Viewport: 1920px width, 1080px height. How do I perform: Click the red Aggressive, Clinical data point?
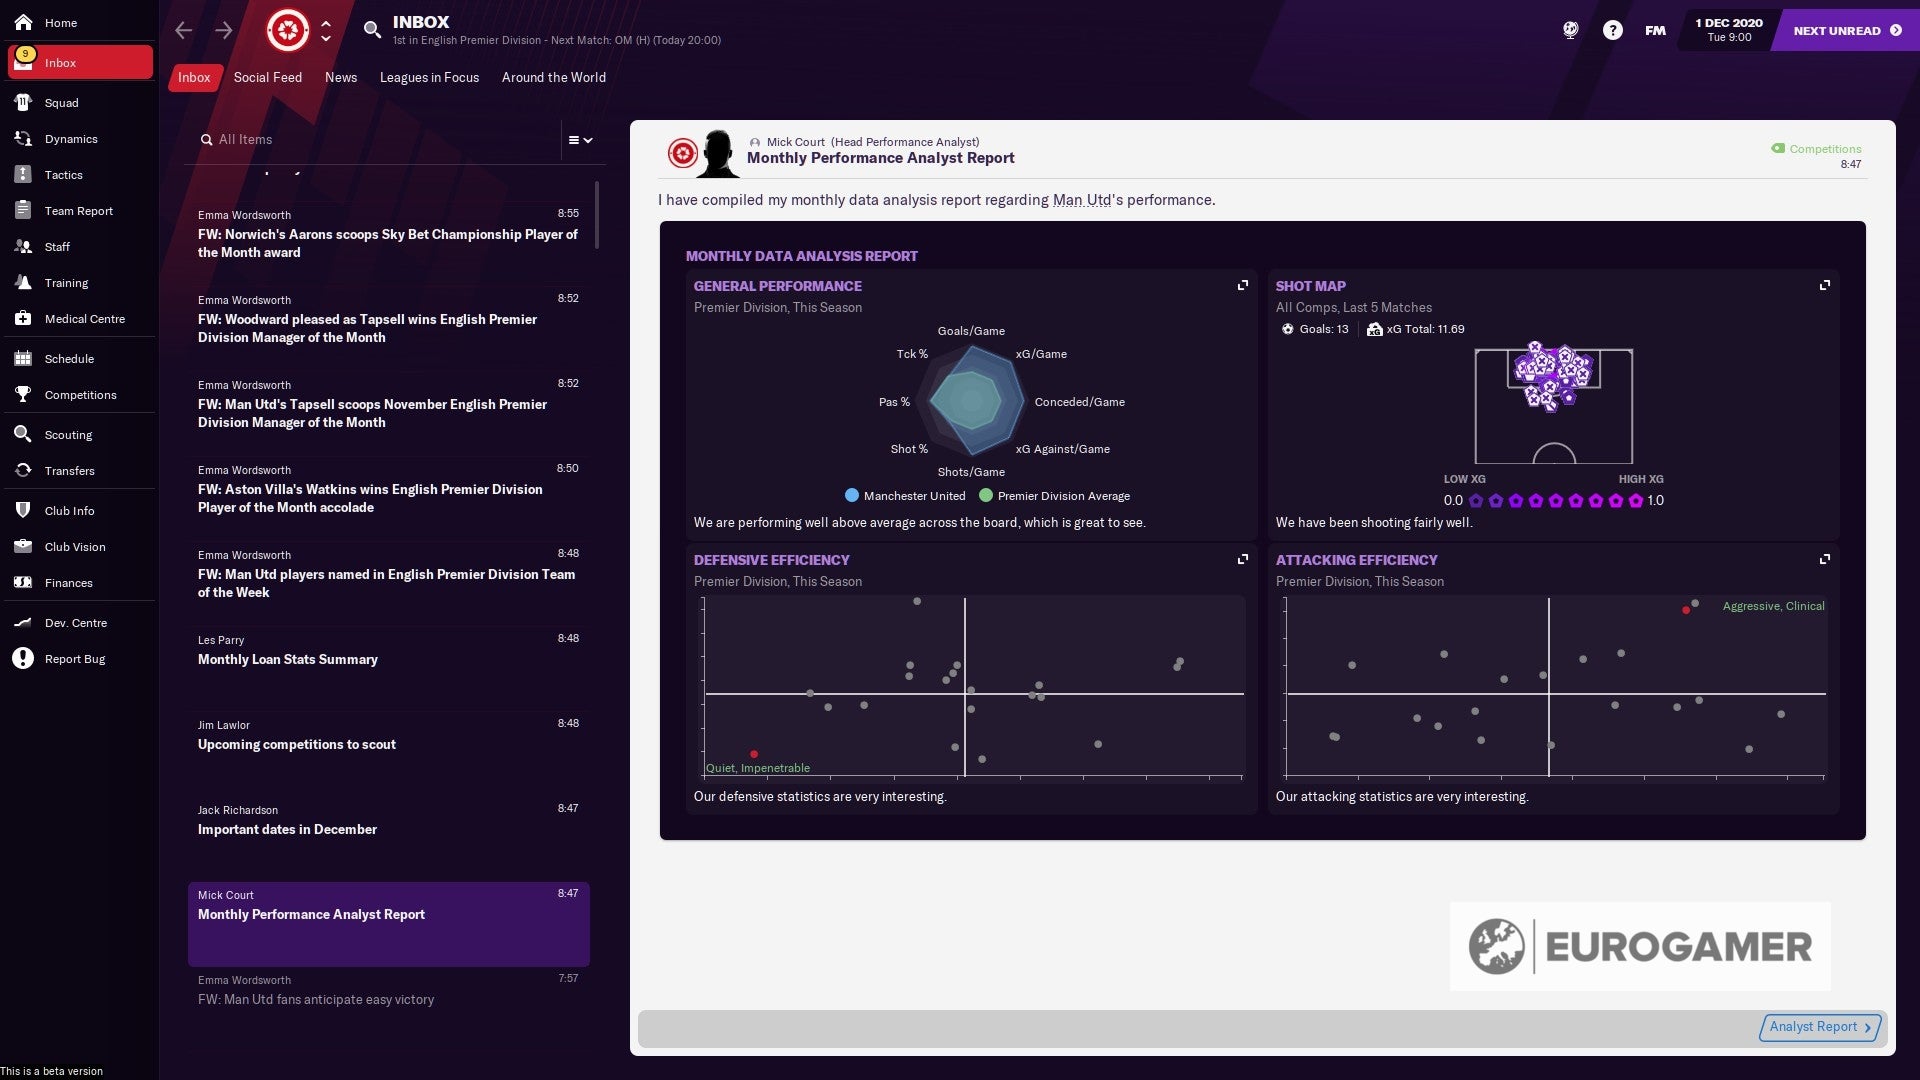point(1686,610)
